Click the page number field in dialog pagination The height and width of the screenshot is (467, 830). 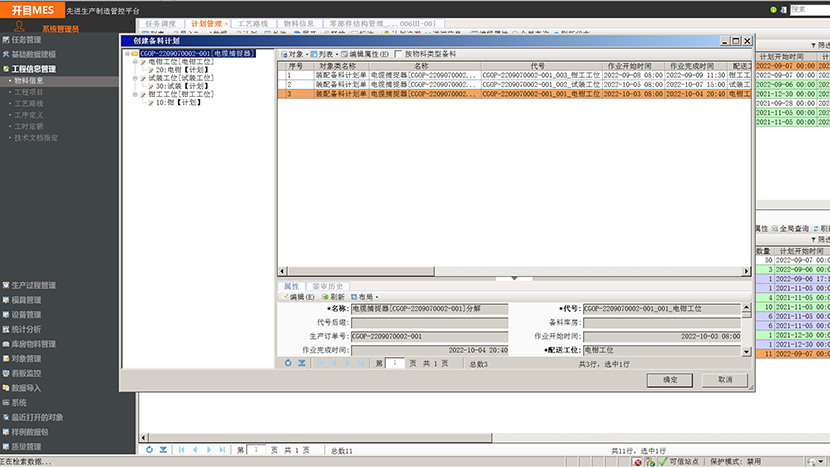395,363
